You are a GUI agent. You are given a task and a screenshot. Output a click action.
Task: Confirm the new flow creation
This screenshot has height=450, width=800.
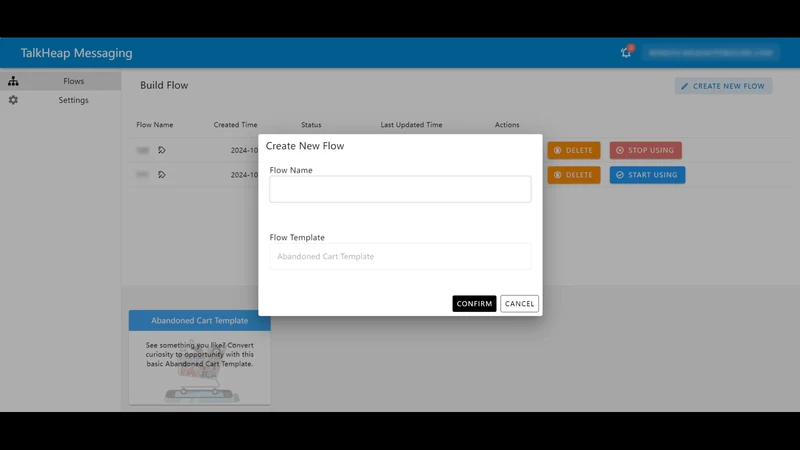click(x=474, y=304)
